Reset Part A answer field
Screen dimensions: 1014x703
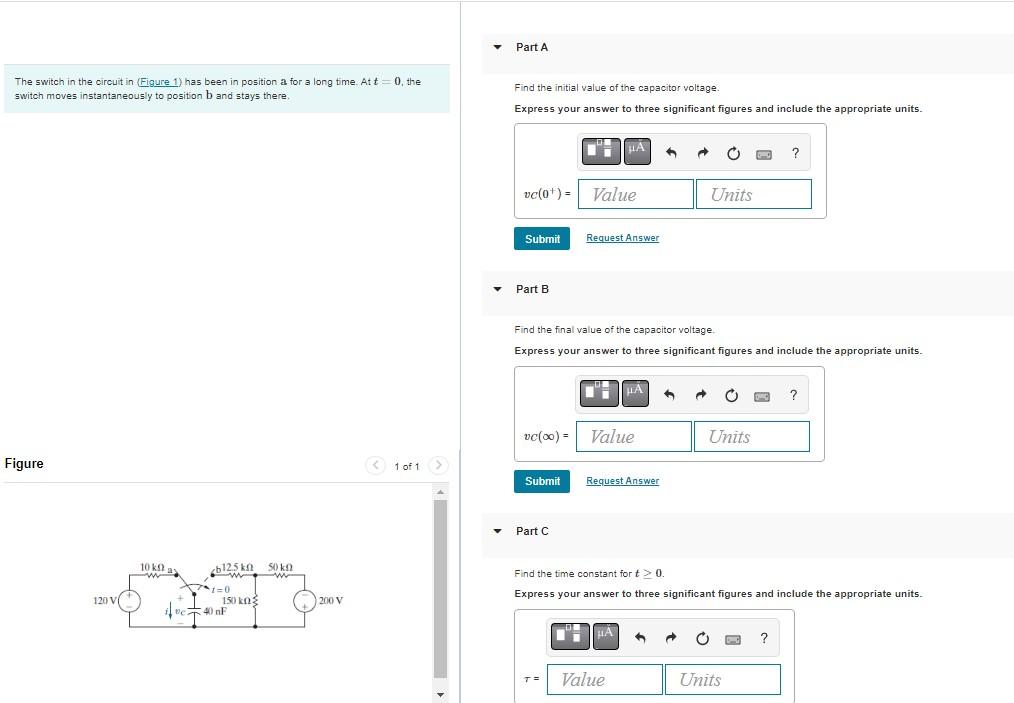pos(733,153)
